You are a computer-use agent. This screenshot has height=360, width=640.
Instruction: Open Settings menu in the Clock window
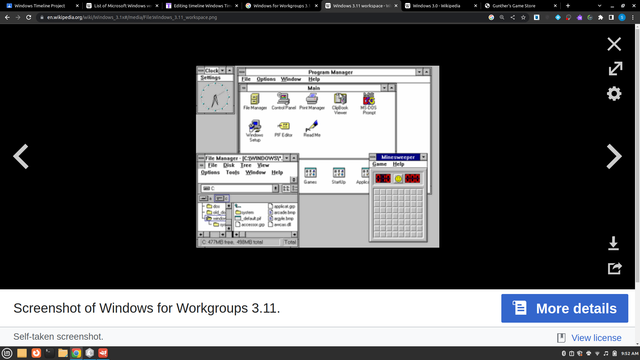pyautogui.click(x=211, y=78)
